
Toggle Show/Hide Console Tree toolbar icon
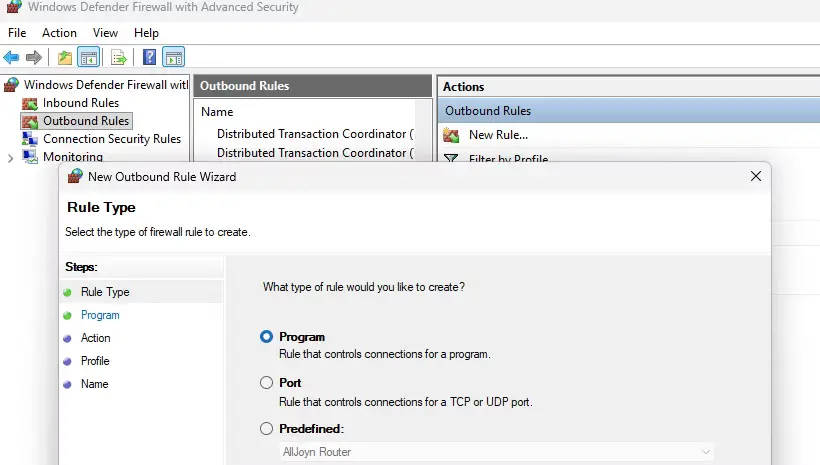(88, 57)
